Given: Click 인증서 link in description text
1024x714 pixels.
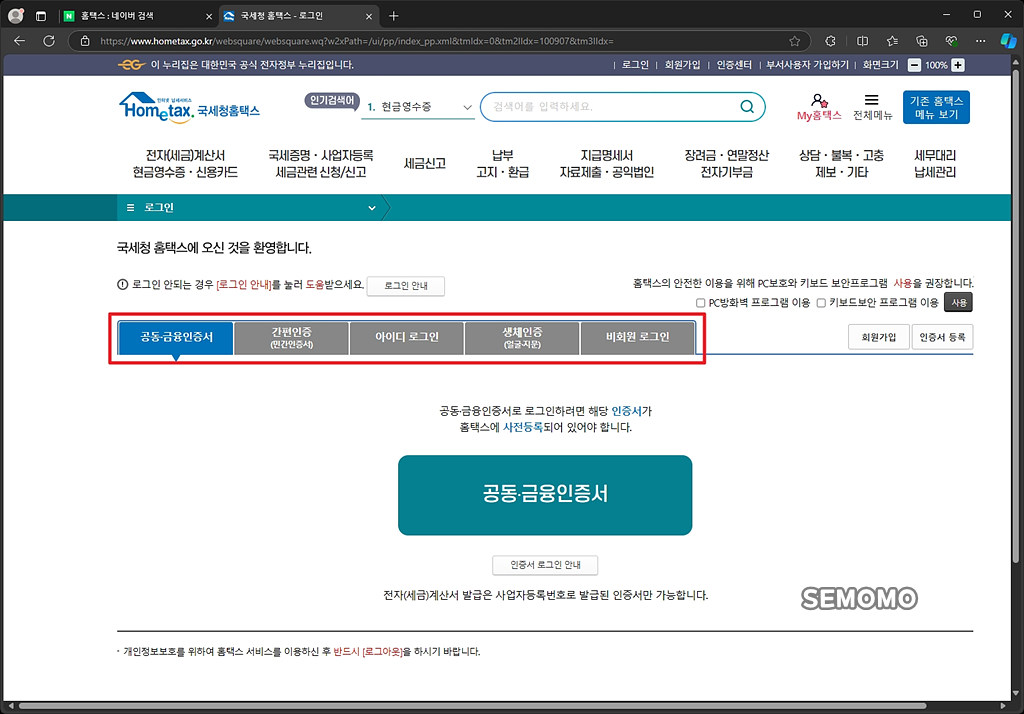Looking at the screenshot, I should point(626,411).
